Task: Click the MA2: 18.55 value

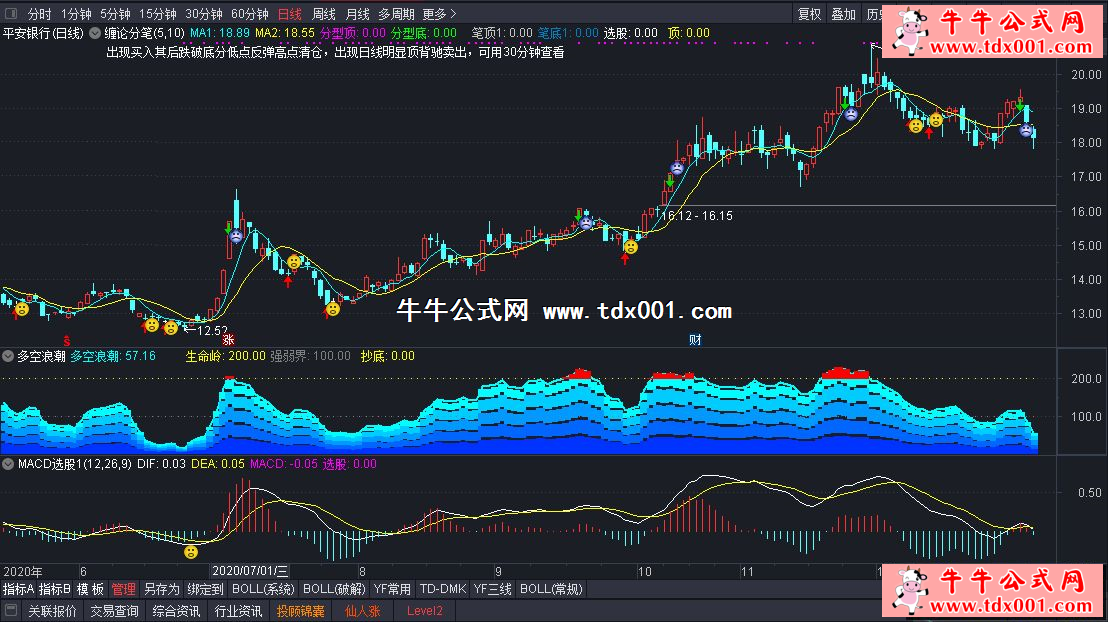Action: 285,33
